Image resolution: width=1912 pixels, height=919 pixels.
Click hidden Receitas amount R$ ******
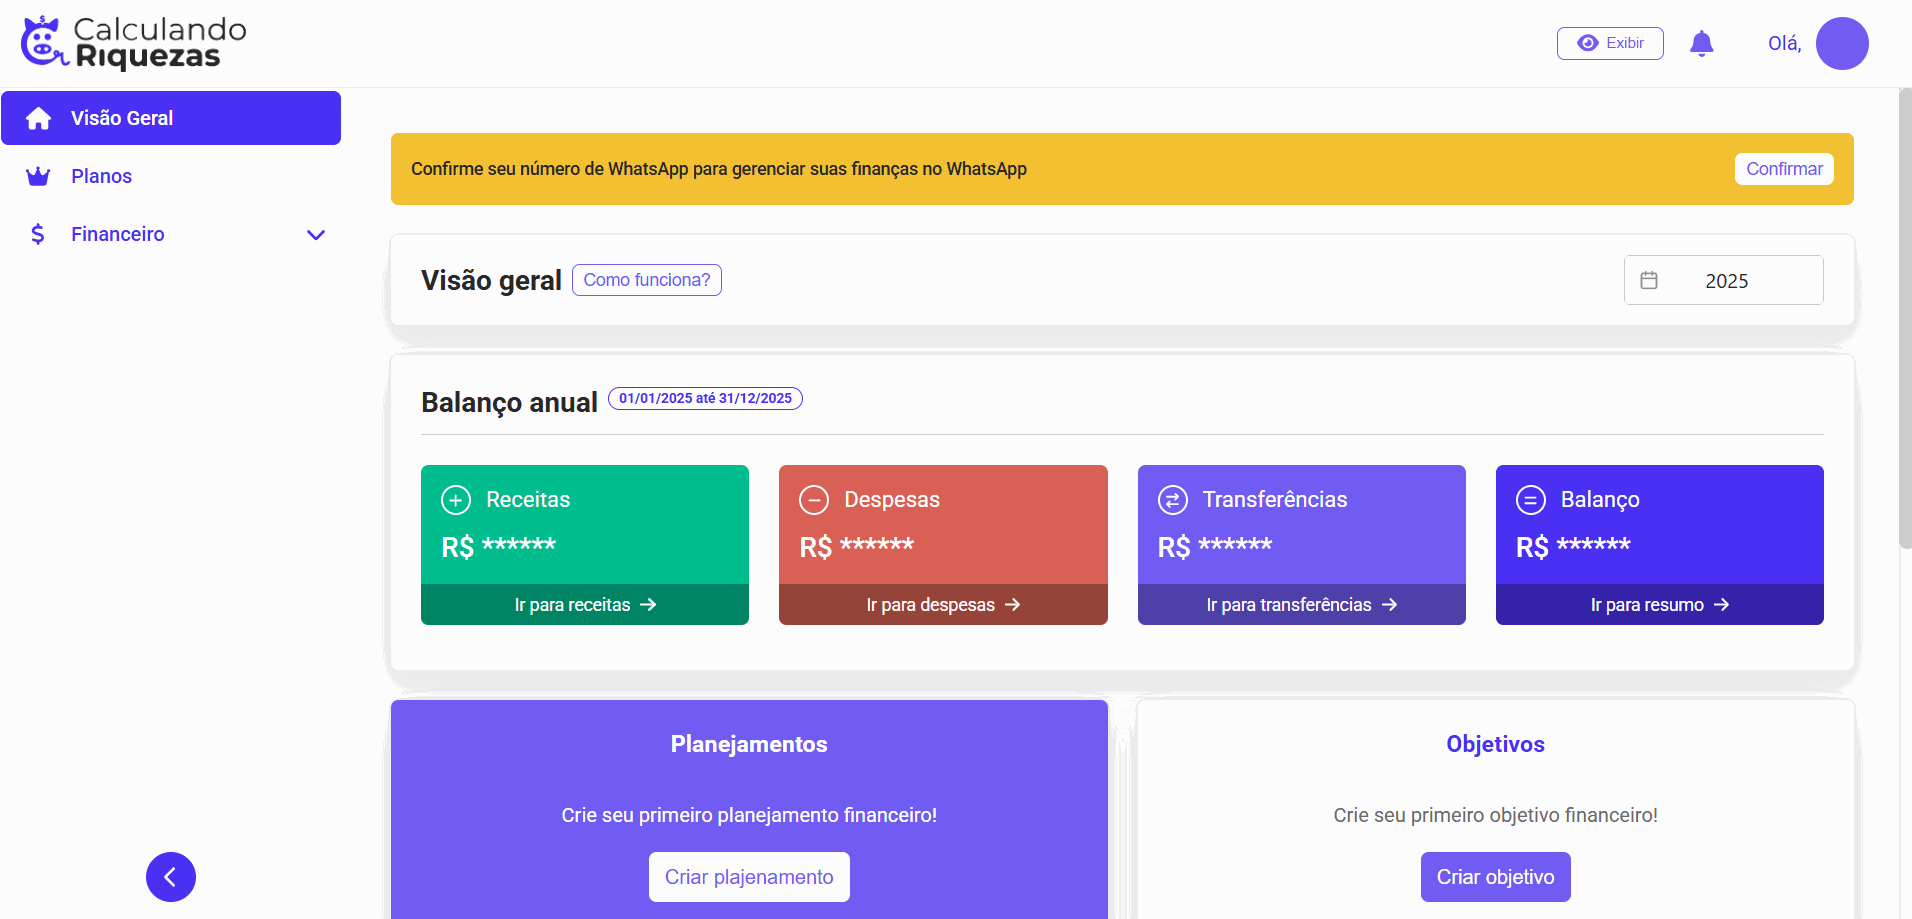pyautogui.click(x=499, y=547)
